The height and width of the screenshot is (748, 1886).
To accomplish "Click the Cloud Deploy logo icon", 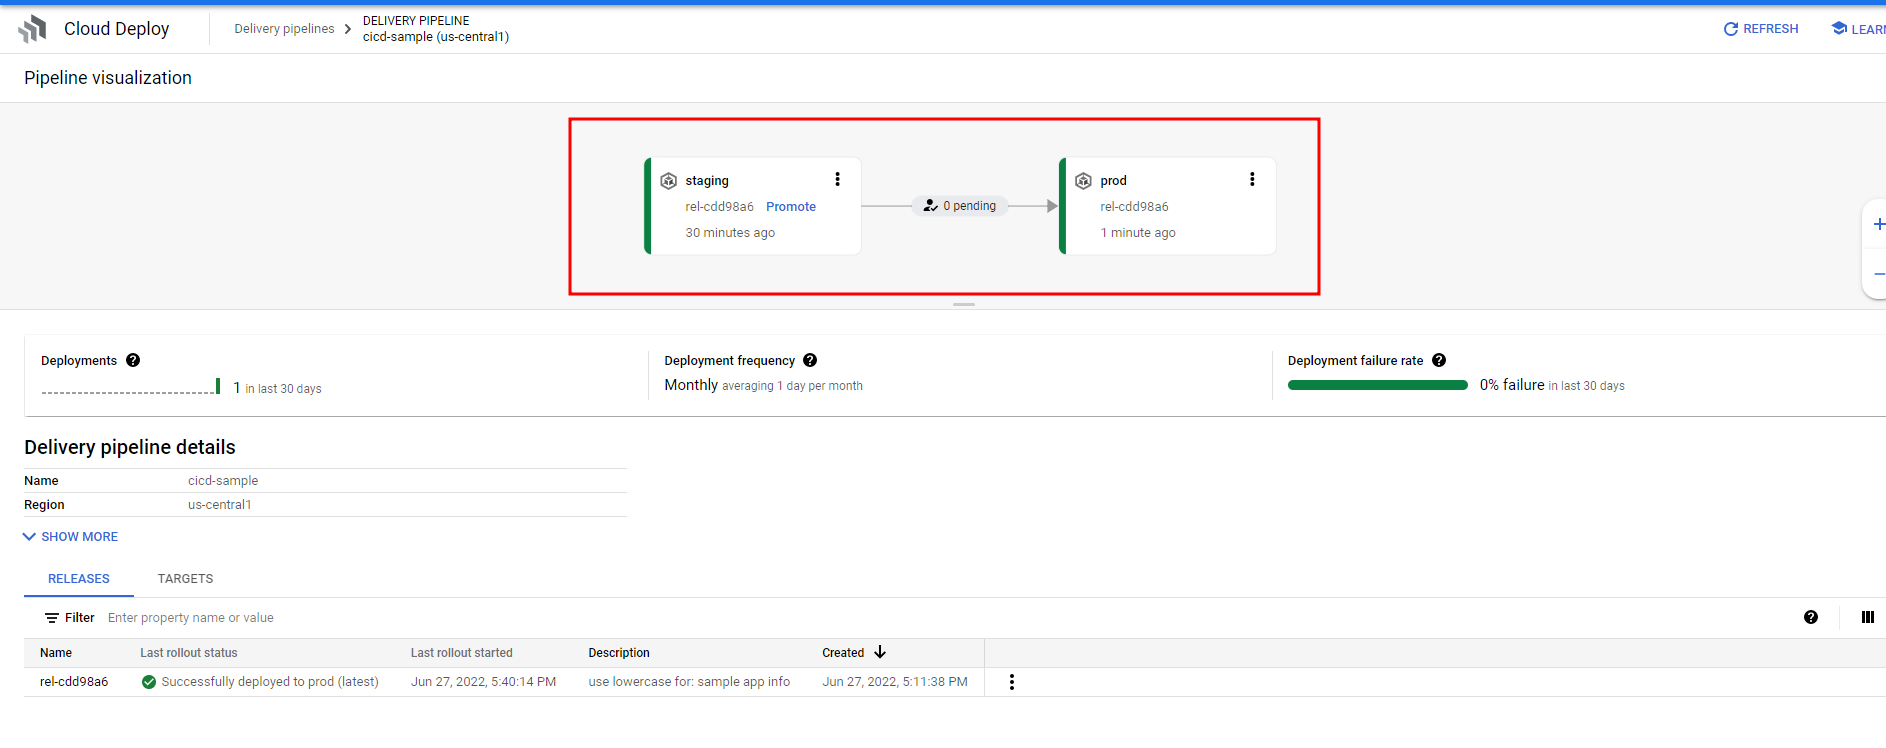I will click(33, 29).
